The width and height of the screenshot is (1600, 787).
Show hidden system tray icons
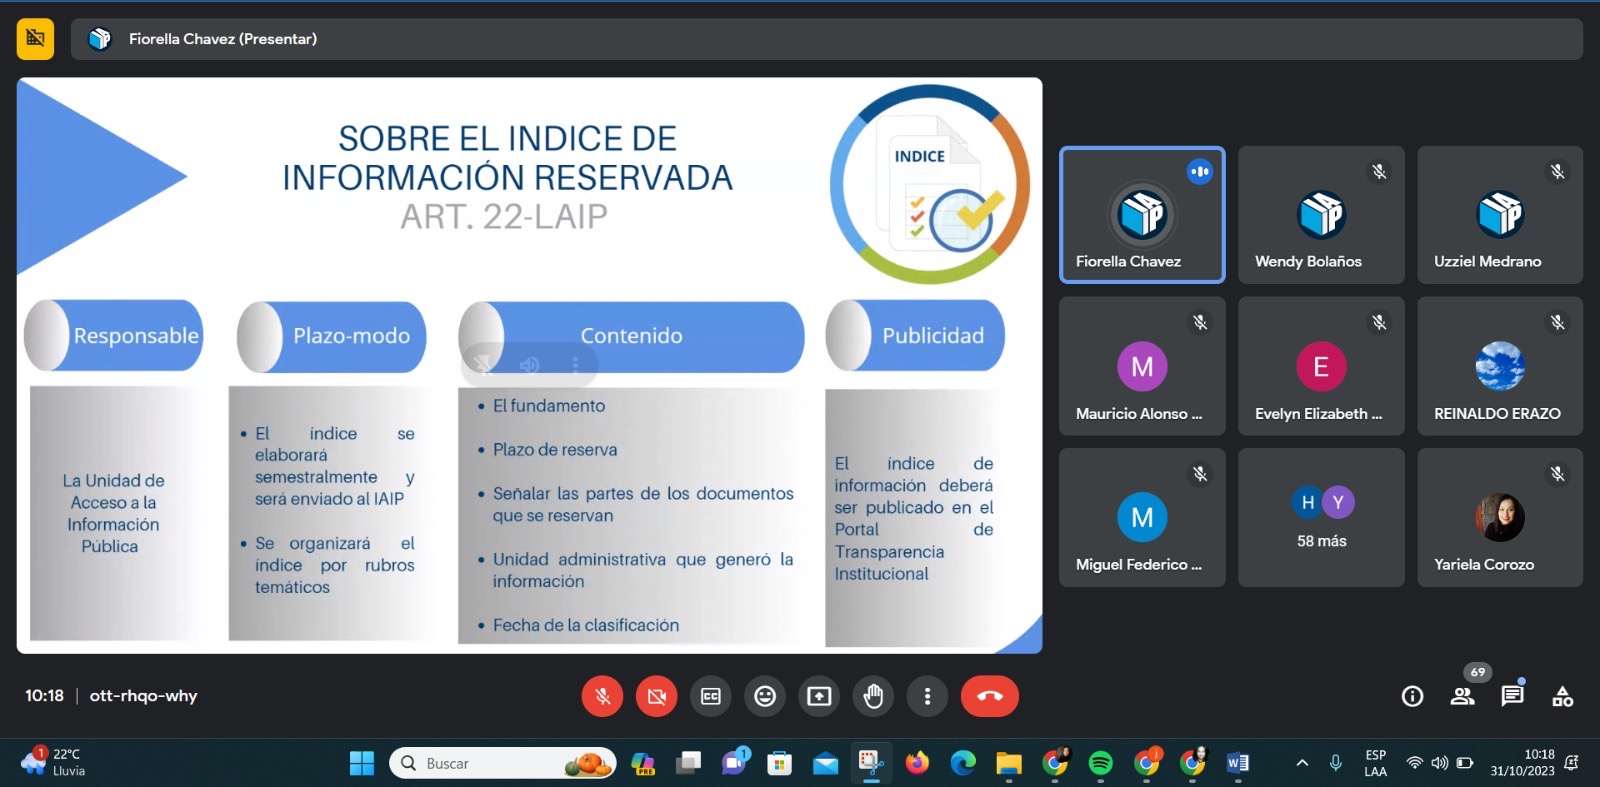[1302, 763]
